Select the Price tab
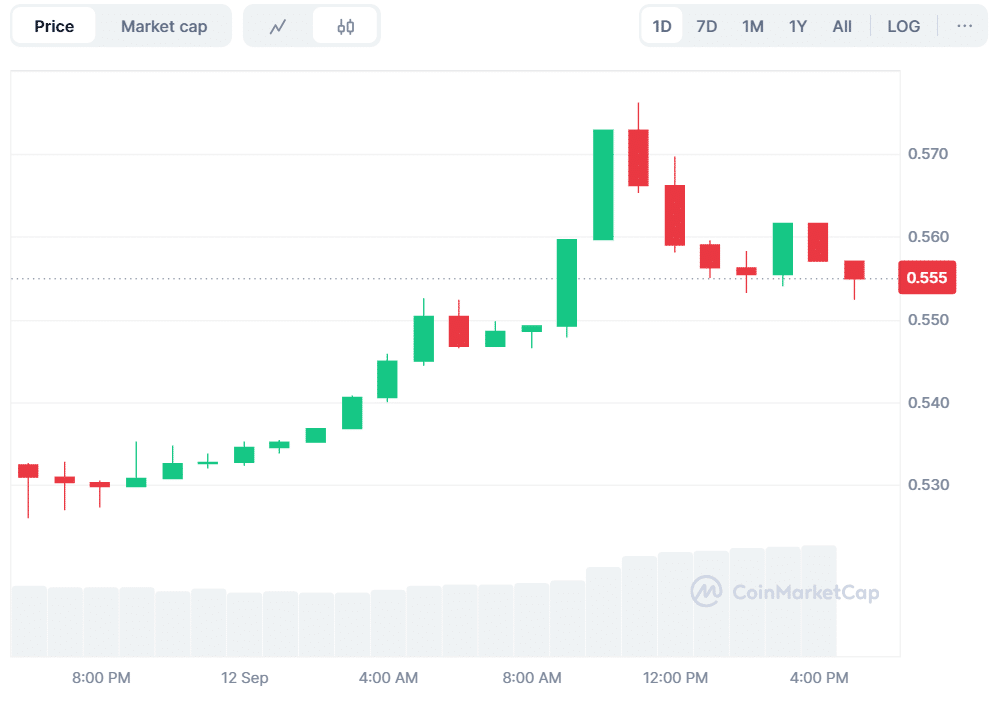997x701 pixels. coord(54,26)
